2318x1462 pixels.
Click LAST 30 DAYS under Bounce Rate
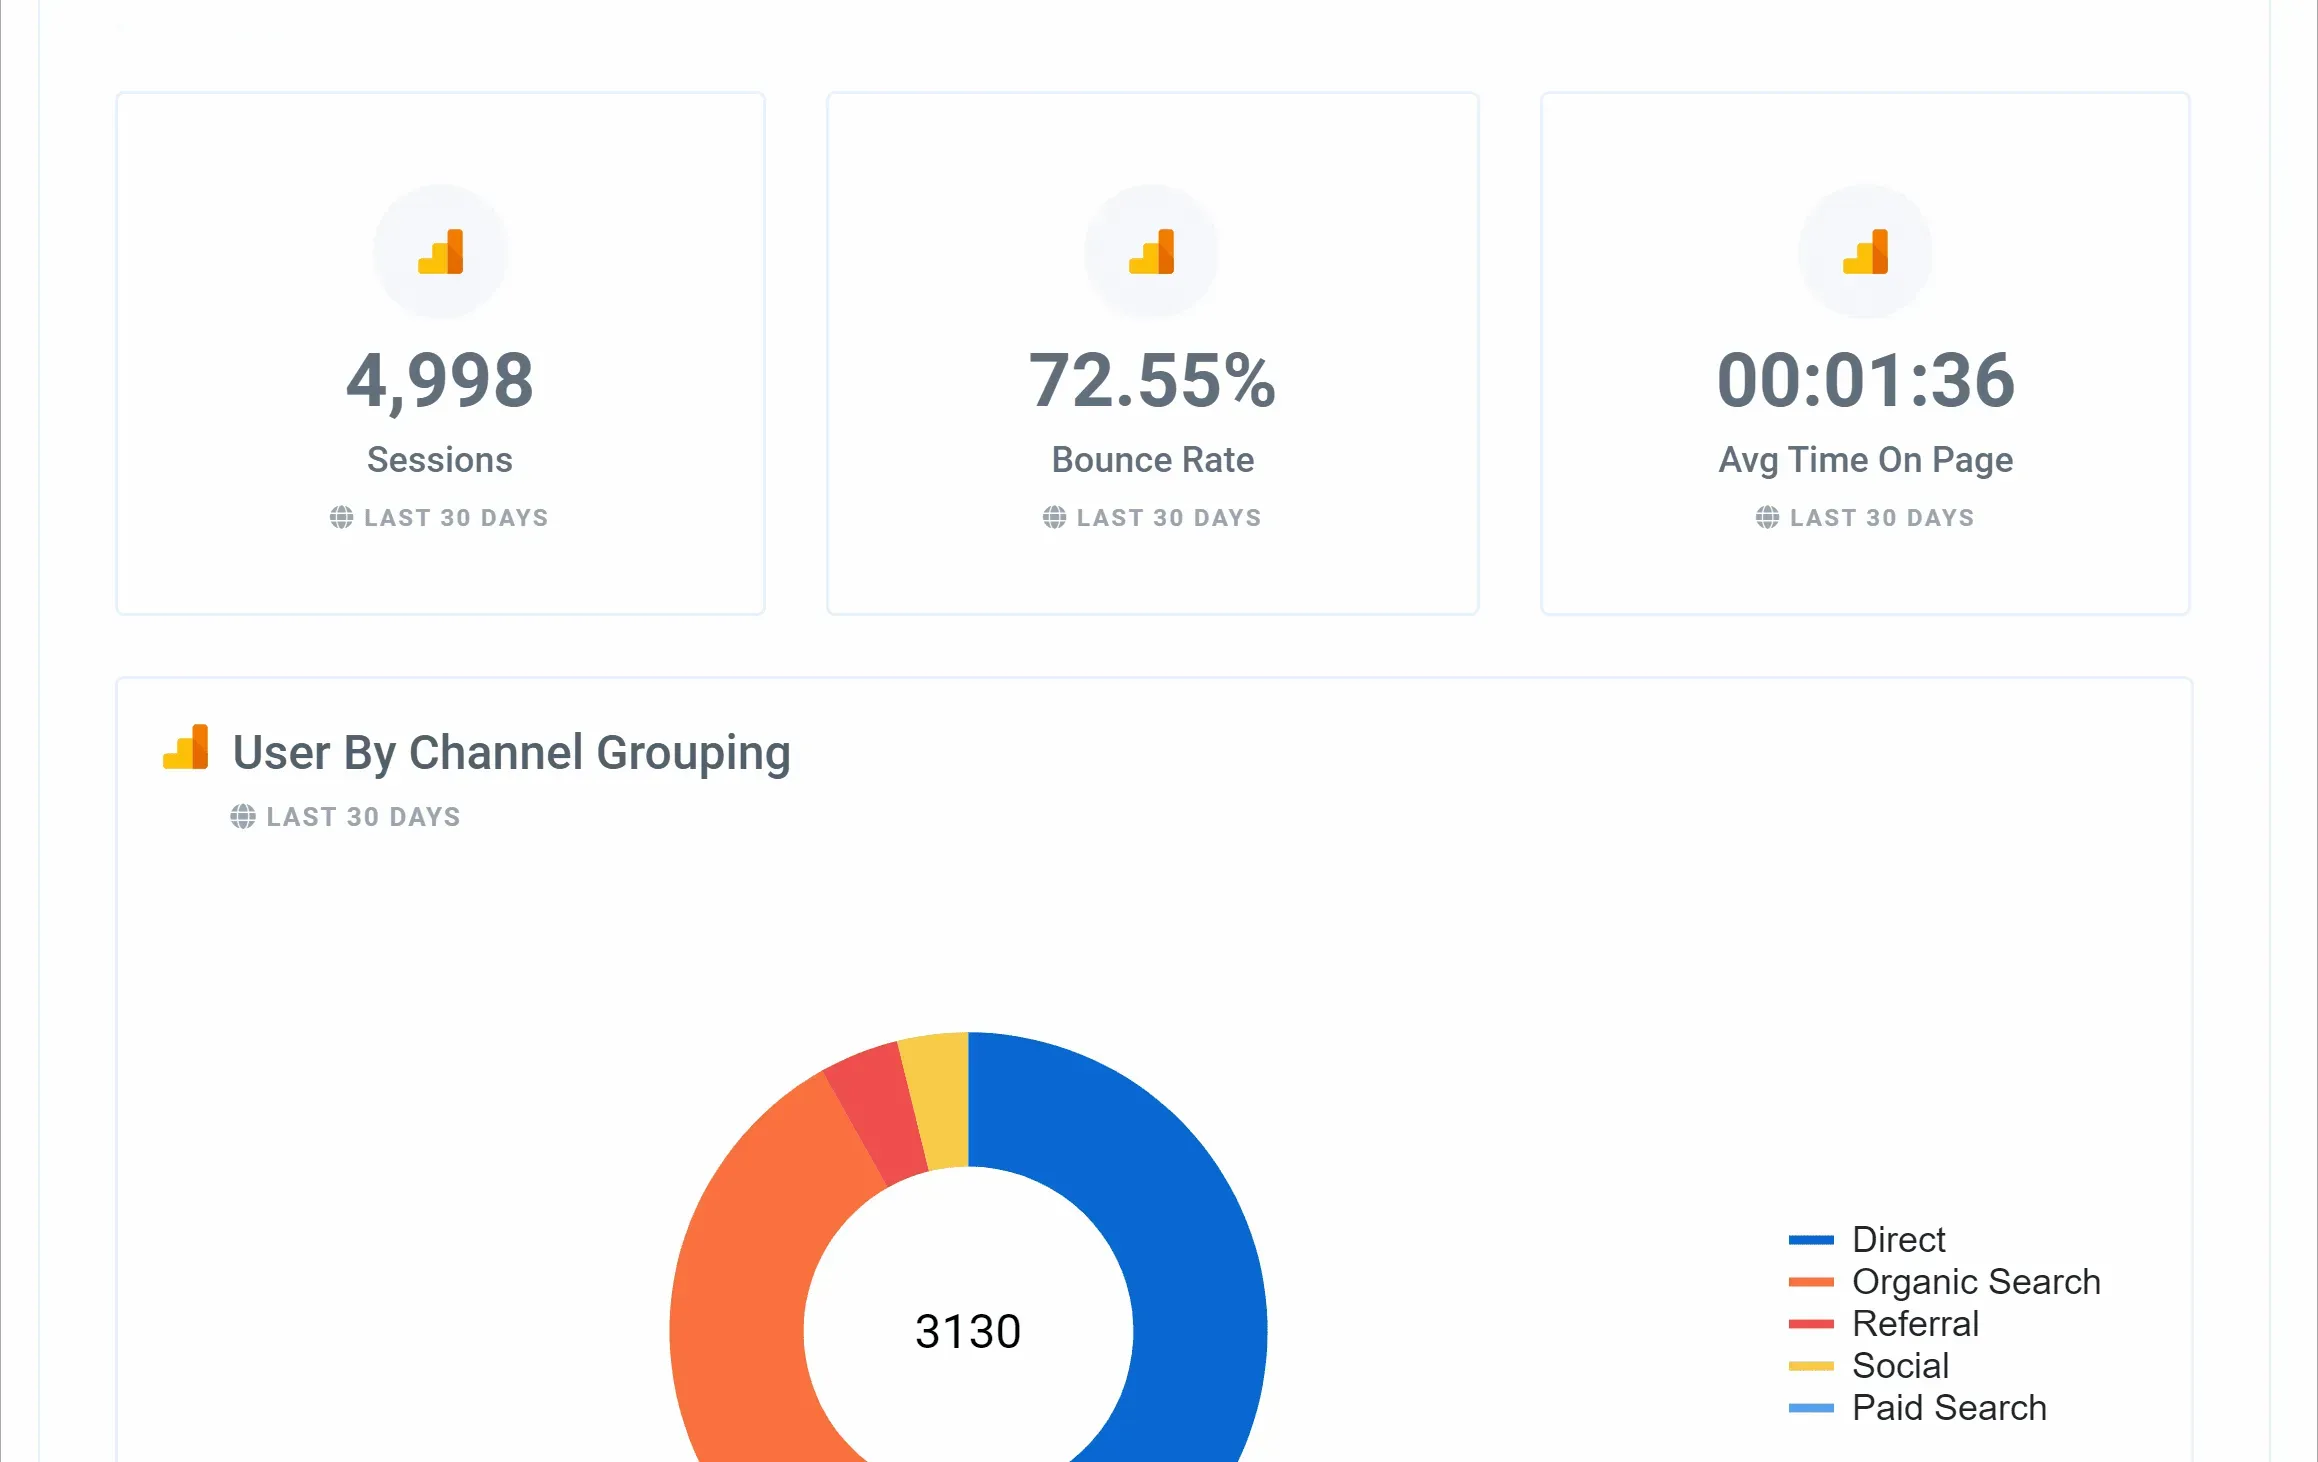[1170, 518]
